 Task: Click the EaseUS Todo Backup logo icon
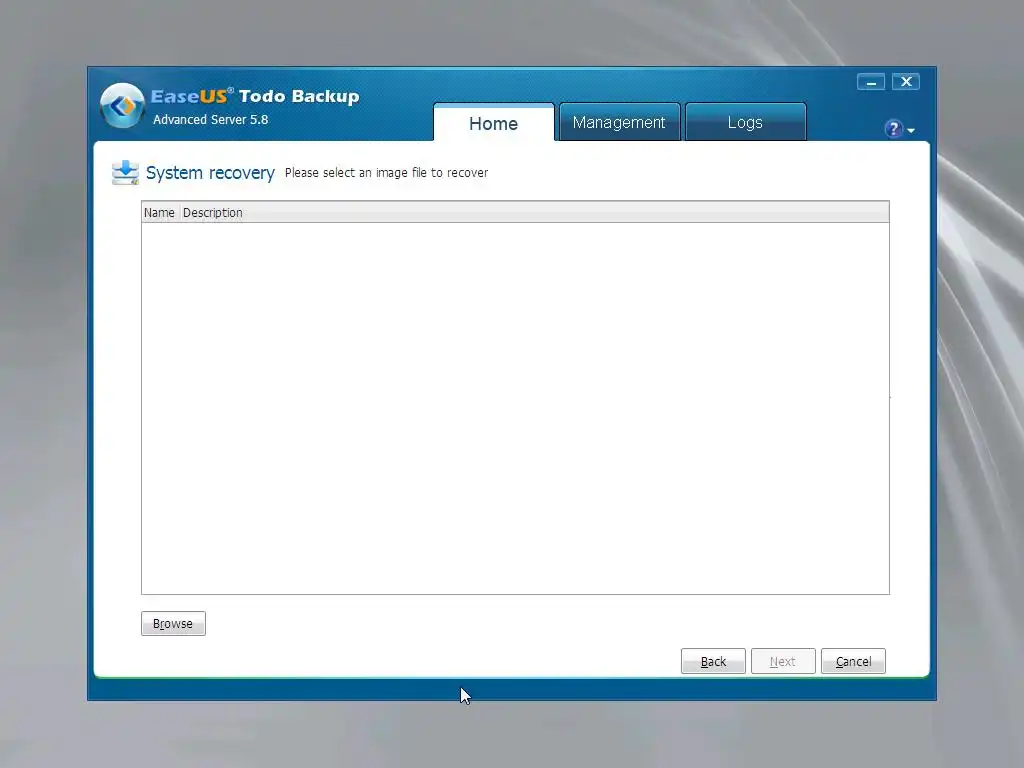tap(122, 105)
